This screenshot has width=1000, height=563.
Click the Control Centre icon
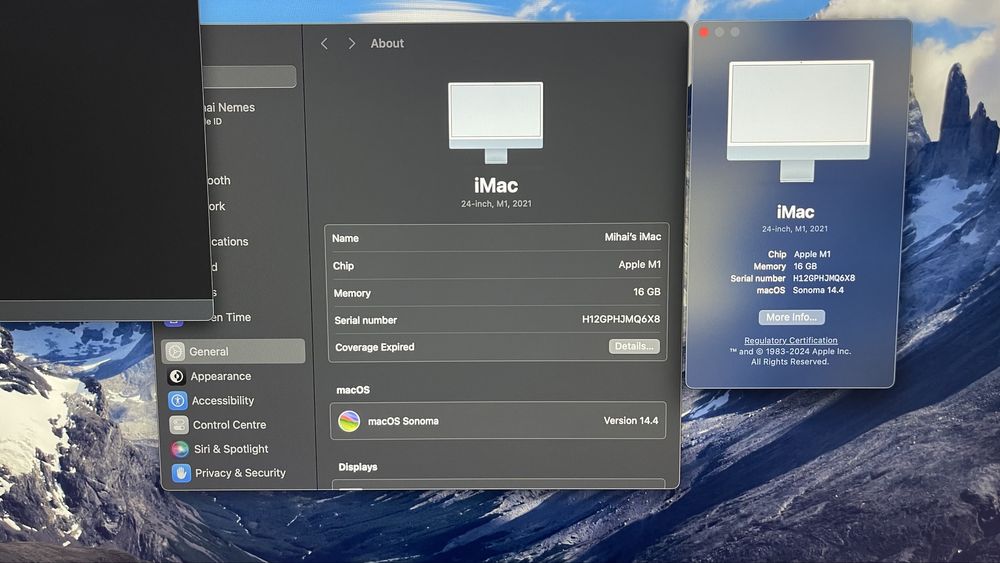179,425
